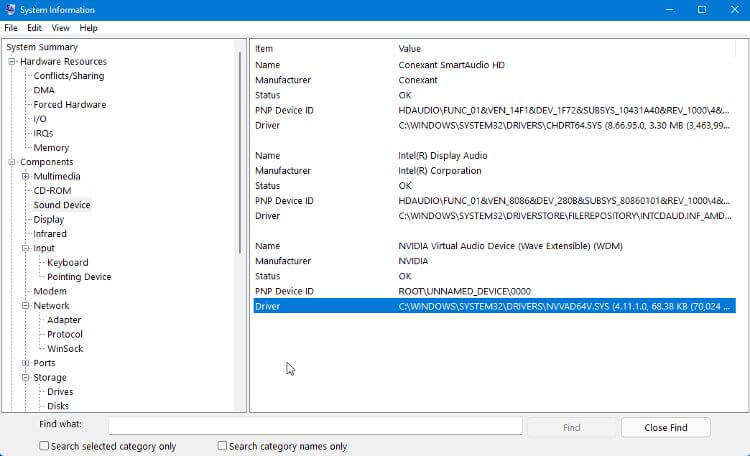The image size is (750, 456).
Task: Enable Search selected category only checkbox
Action: pyautogui.click(x=44, y=446)
